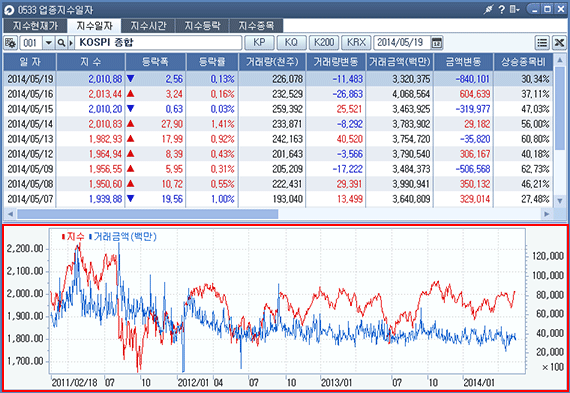Click the 2011/02/18 chart axis label

75,382
